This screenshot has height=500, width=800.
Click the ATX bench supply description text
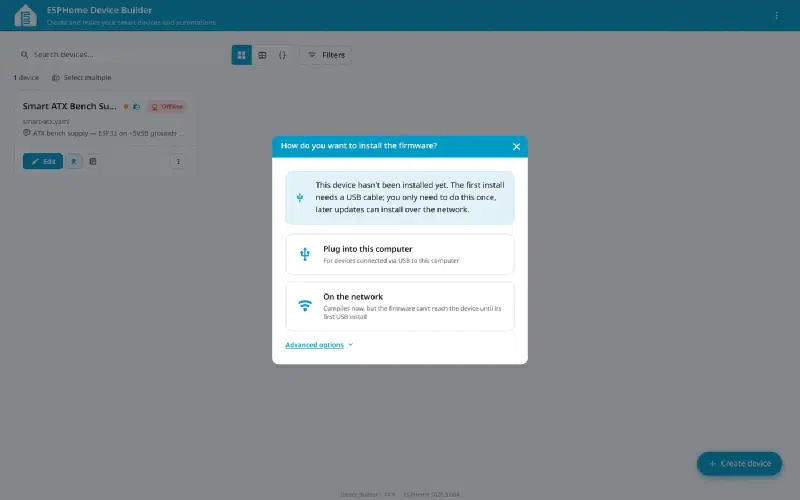108,133
